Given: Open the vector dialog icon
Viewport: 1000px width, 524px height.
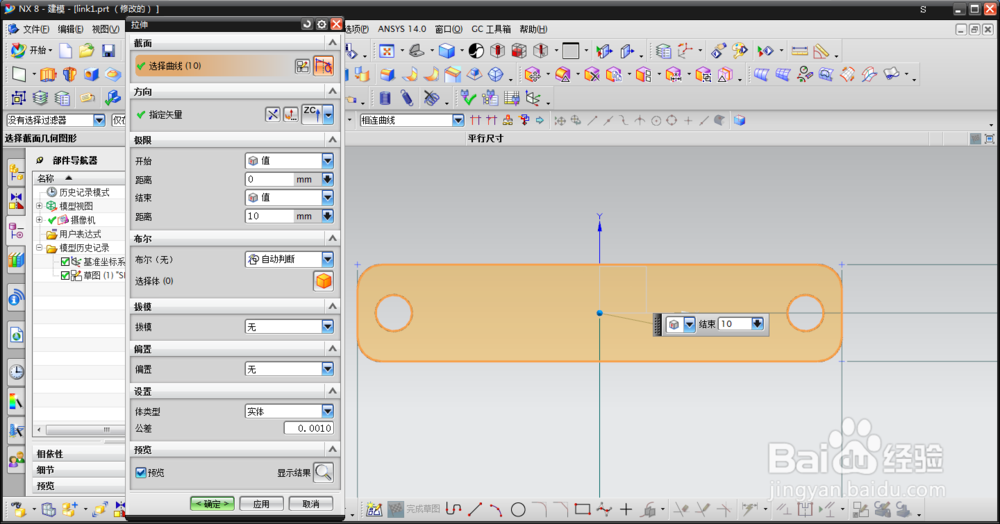Looking at the screenshot, I should coord(291,115).
